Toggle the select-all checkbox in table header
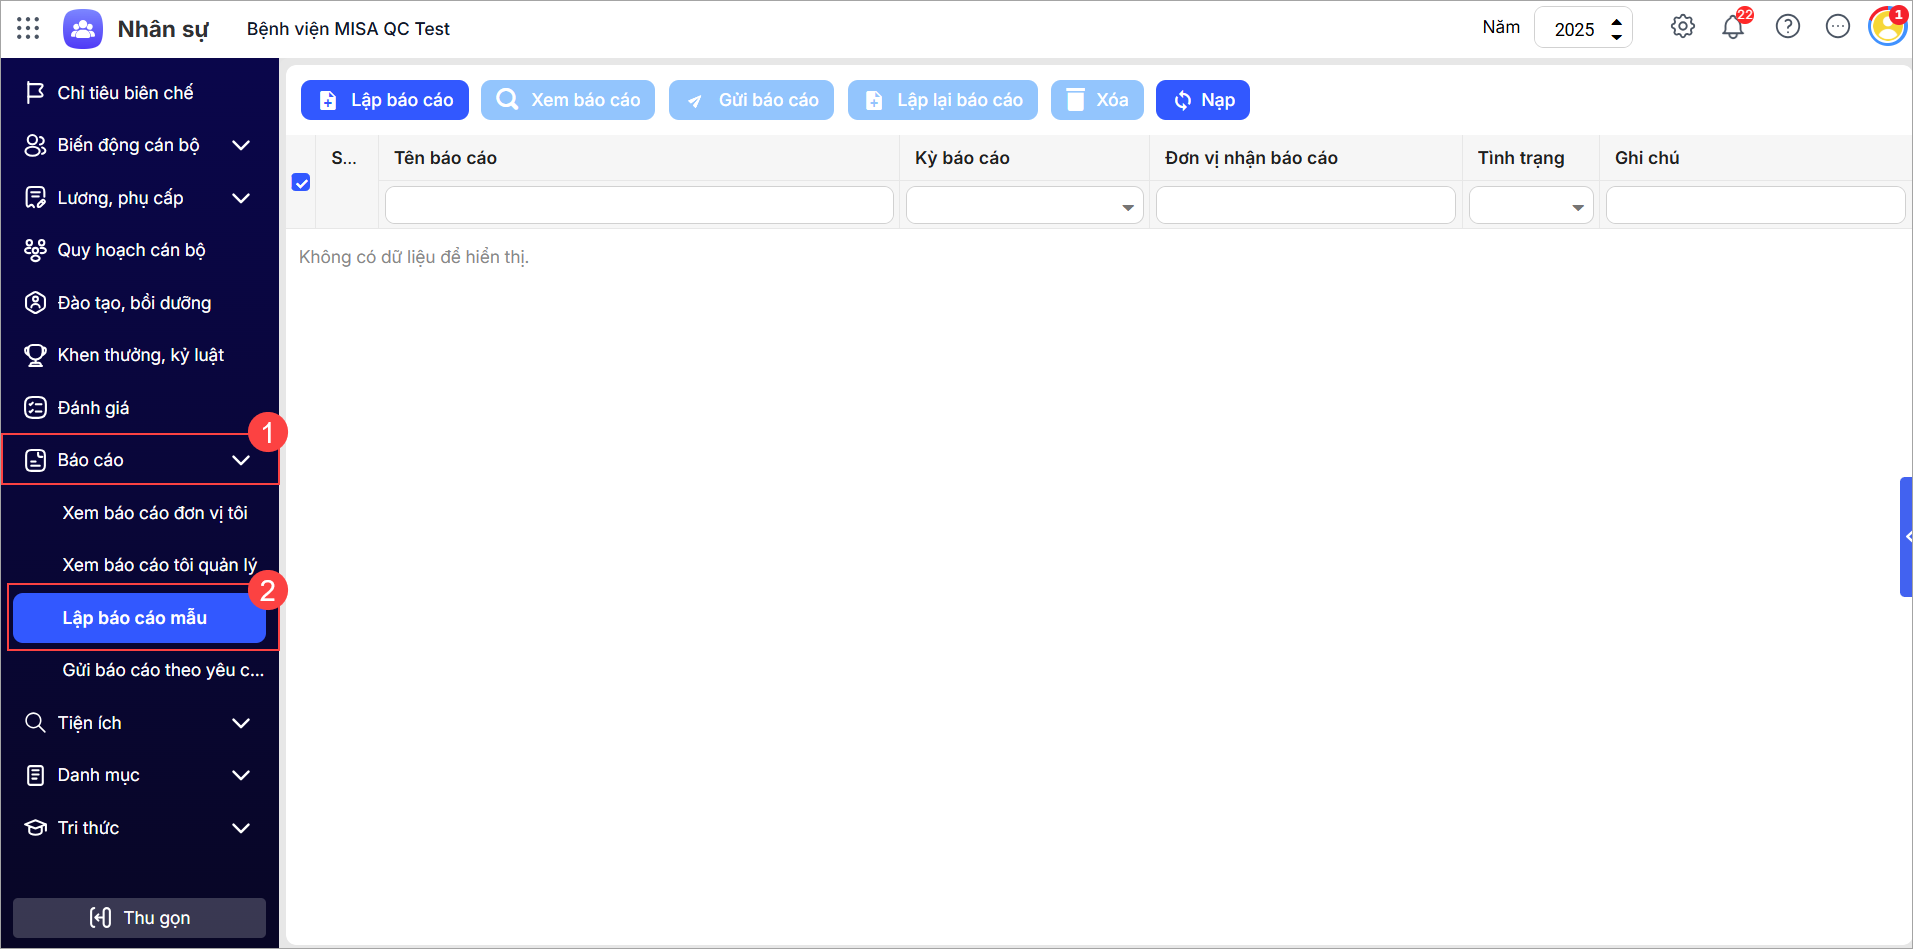The image size is (1913, 949). coord(301,182)
